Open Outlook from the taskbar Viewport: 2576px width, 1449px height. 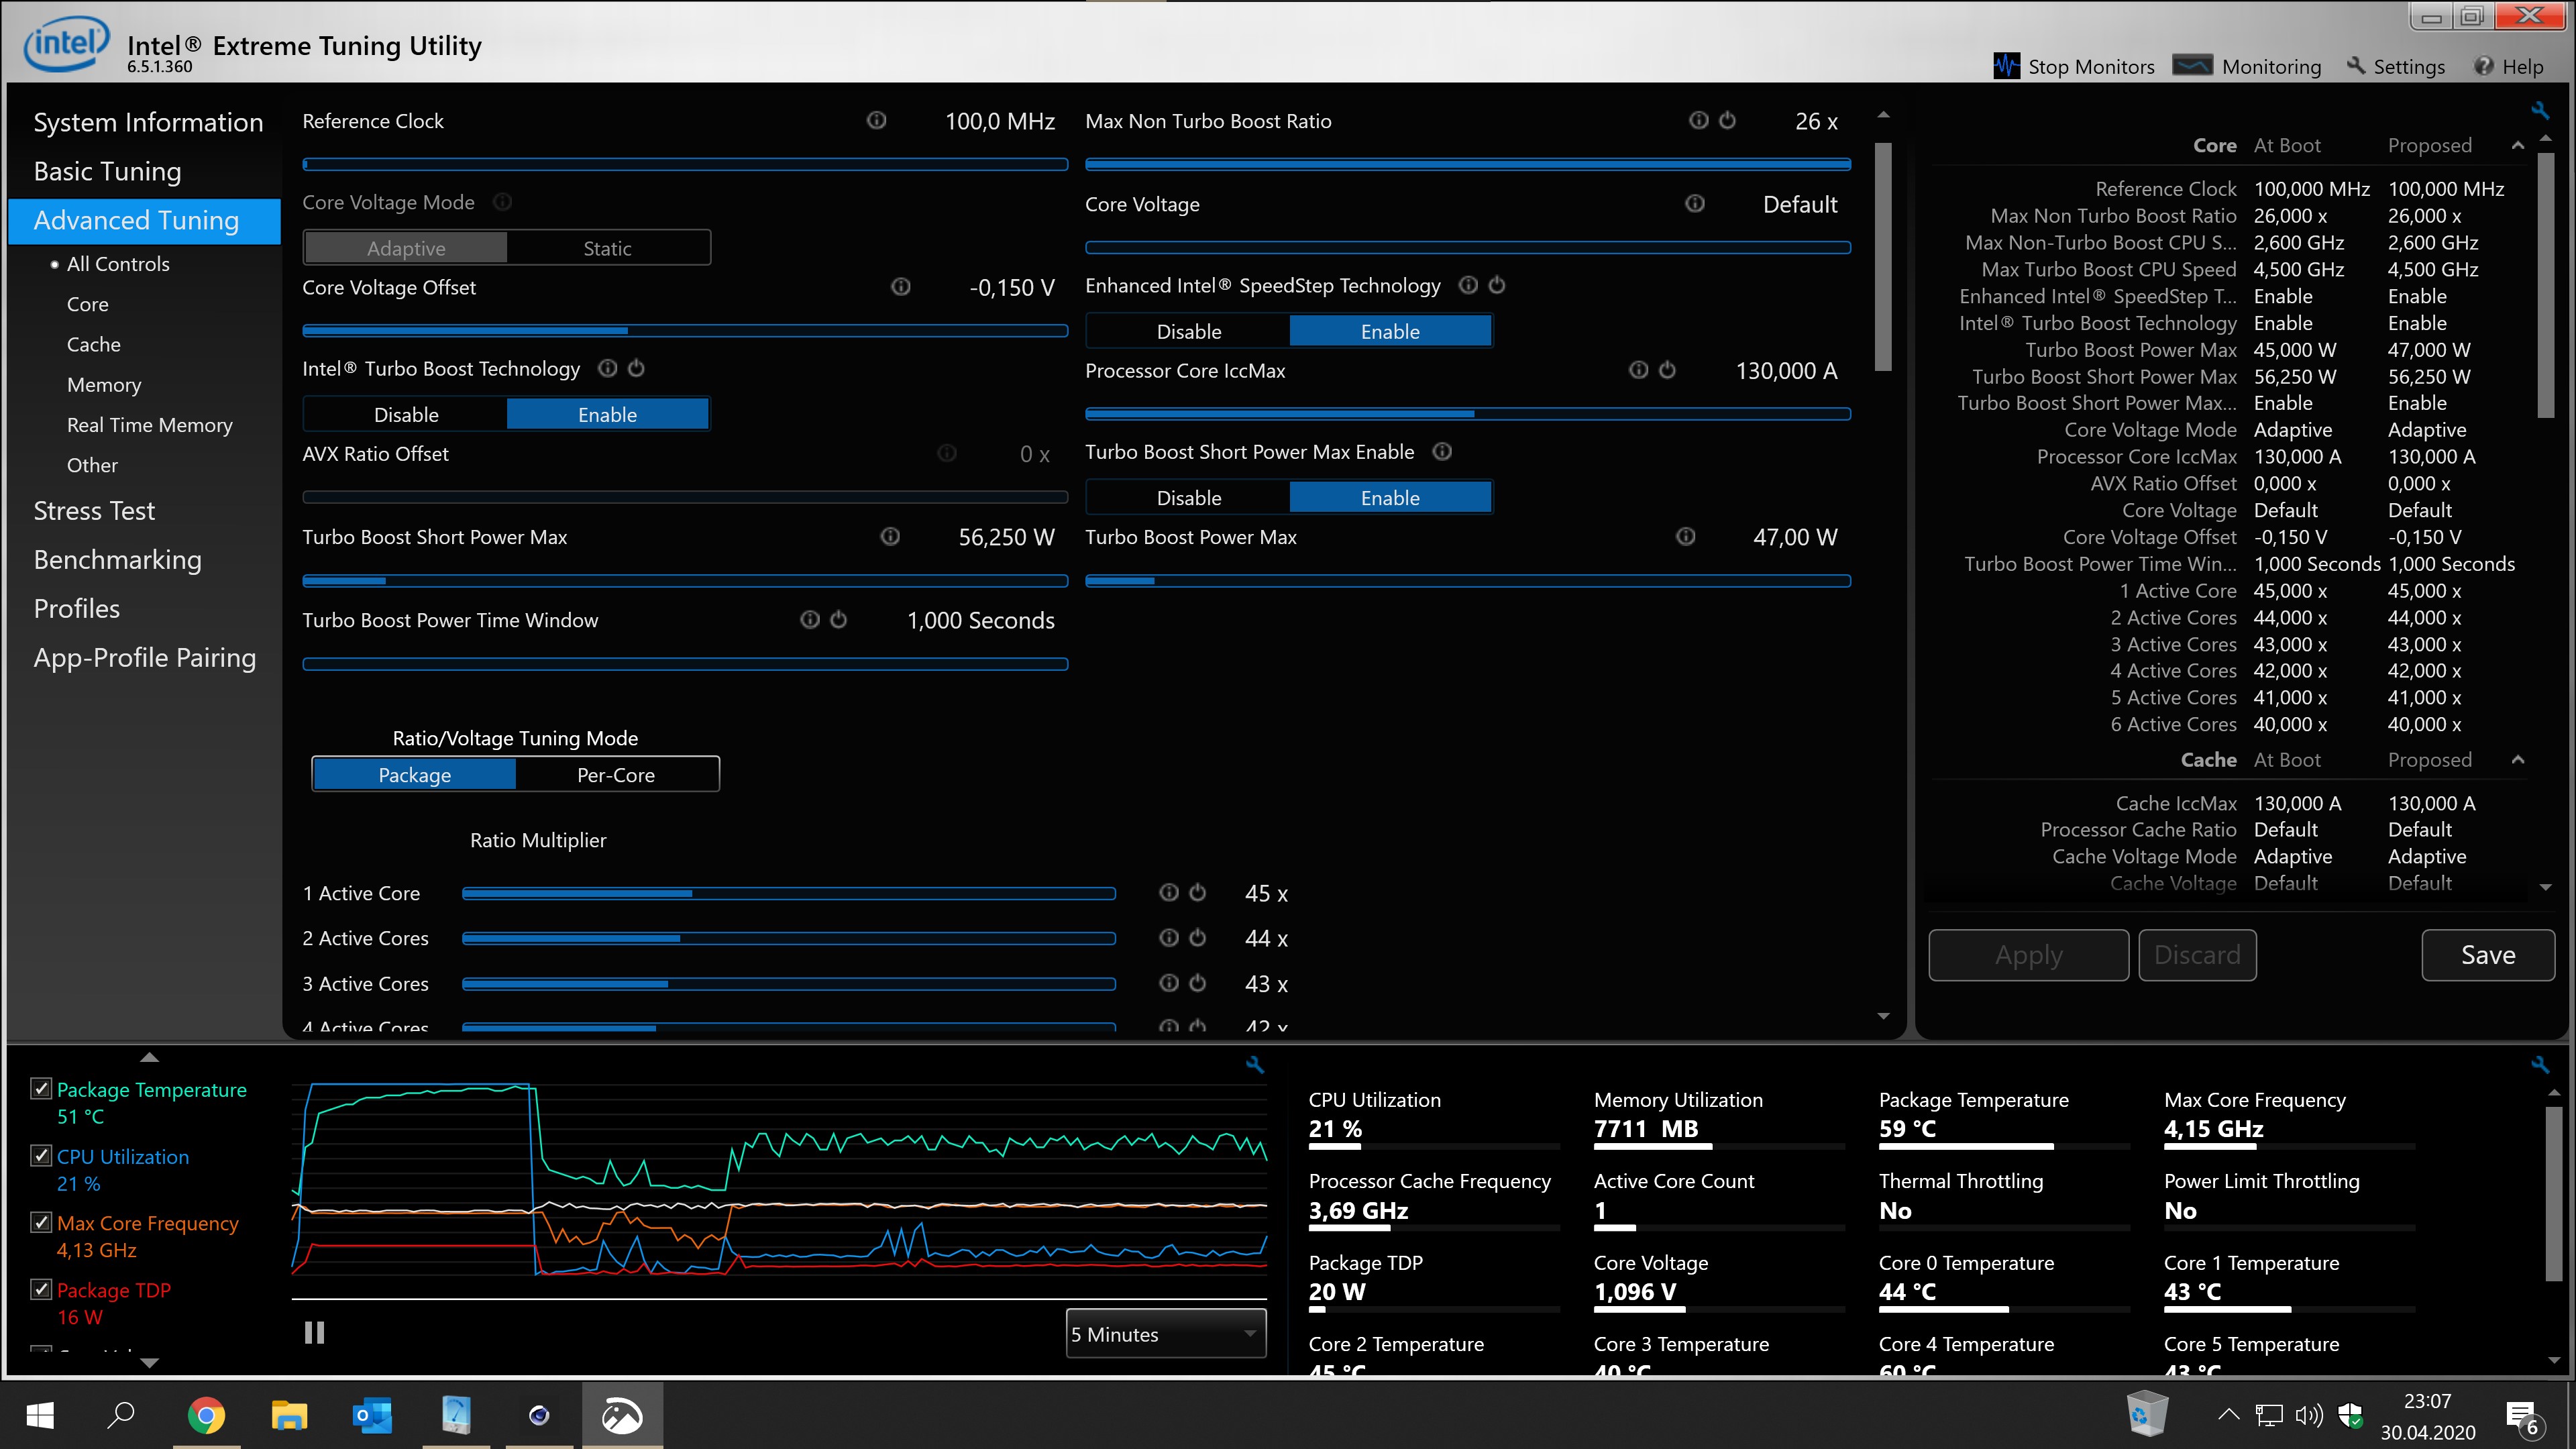(372, 1415)
